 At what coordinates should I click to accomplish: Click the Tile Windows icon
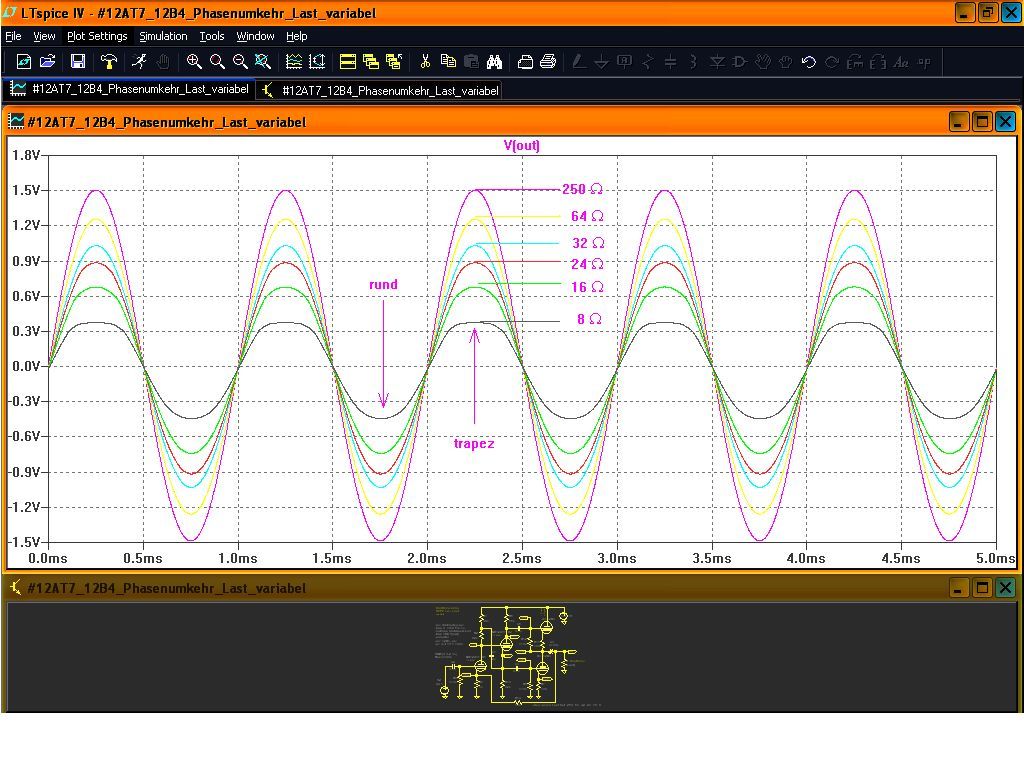tap(348, 62)
